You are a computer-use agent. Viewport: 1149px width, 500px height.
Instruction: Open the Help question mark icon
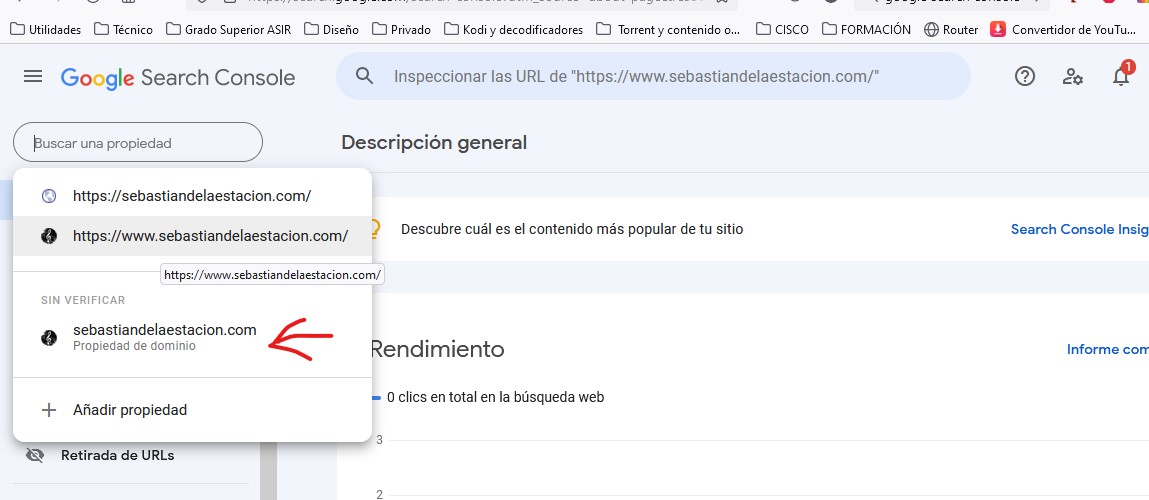tap(1024, 76)
